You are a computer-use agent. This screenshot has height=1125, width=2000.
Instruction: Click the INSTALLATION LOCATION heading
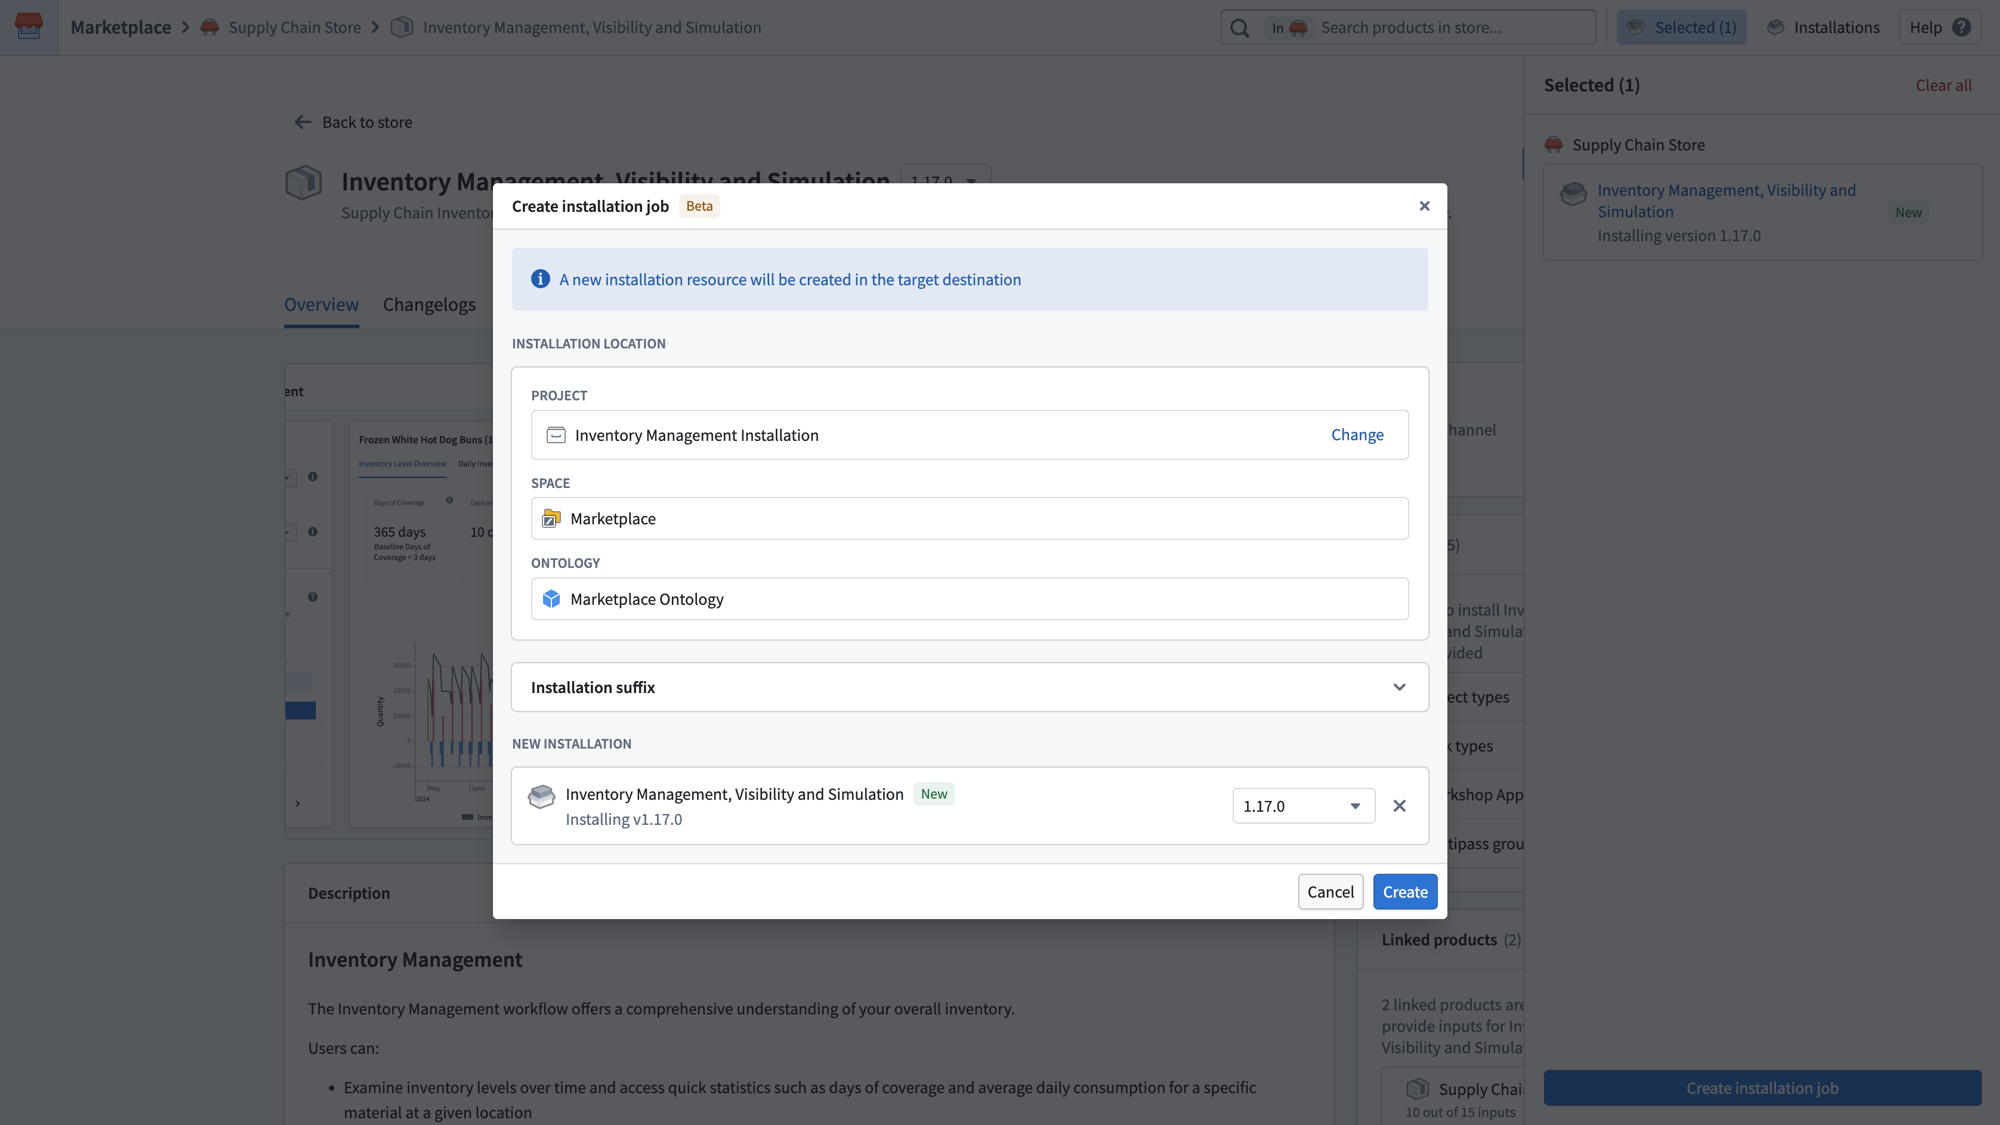tap(588, 344)
